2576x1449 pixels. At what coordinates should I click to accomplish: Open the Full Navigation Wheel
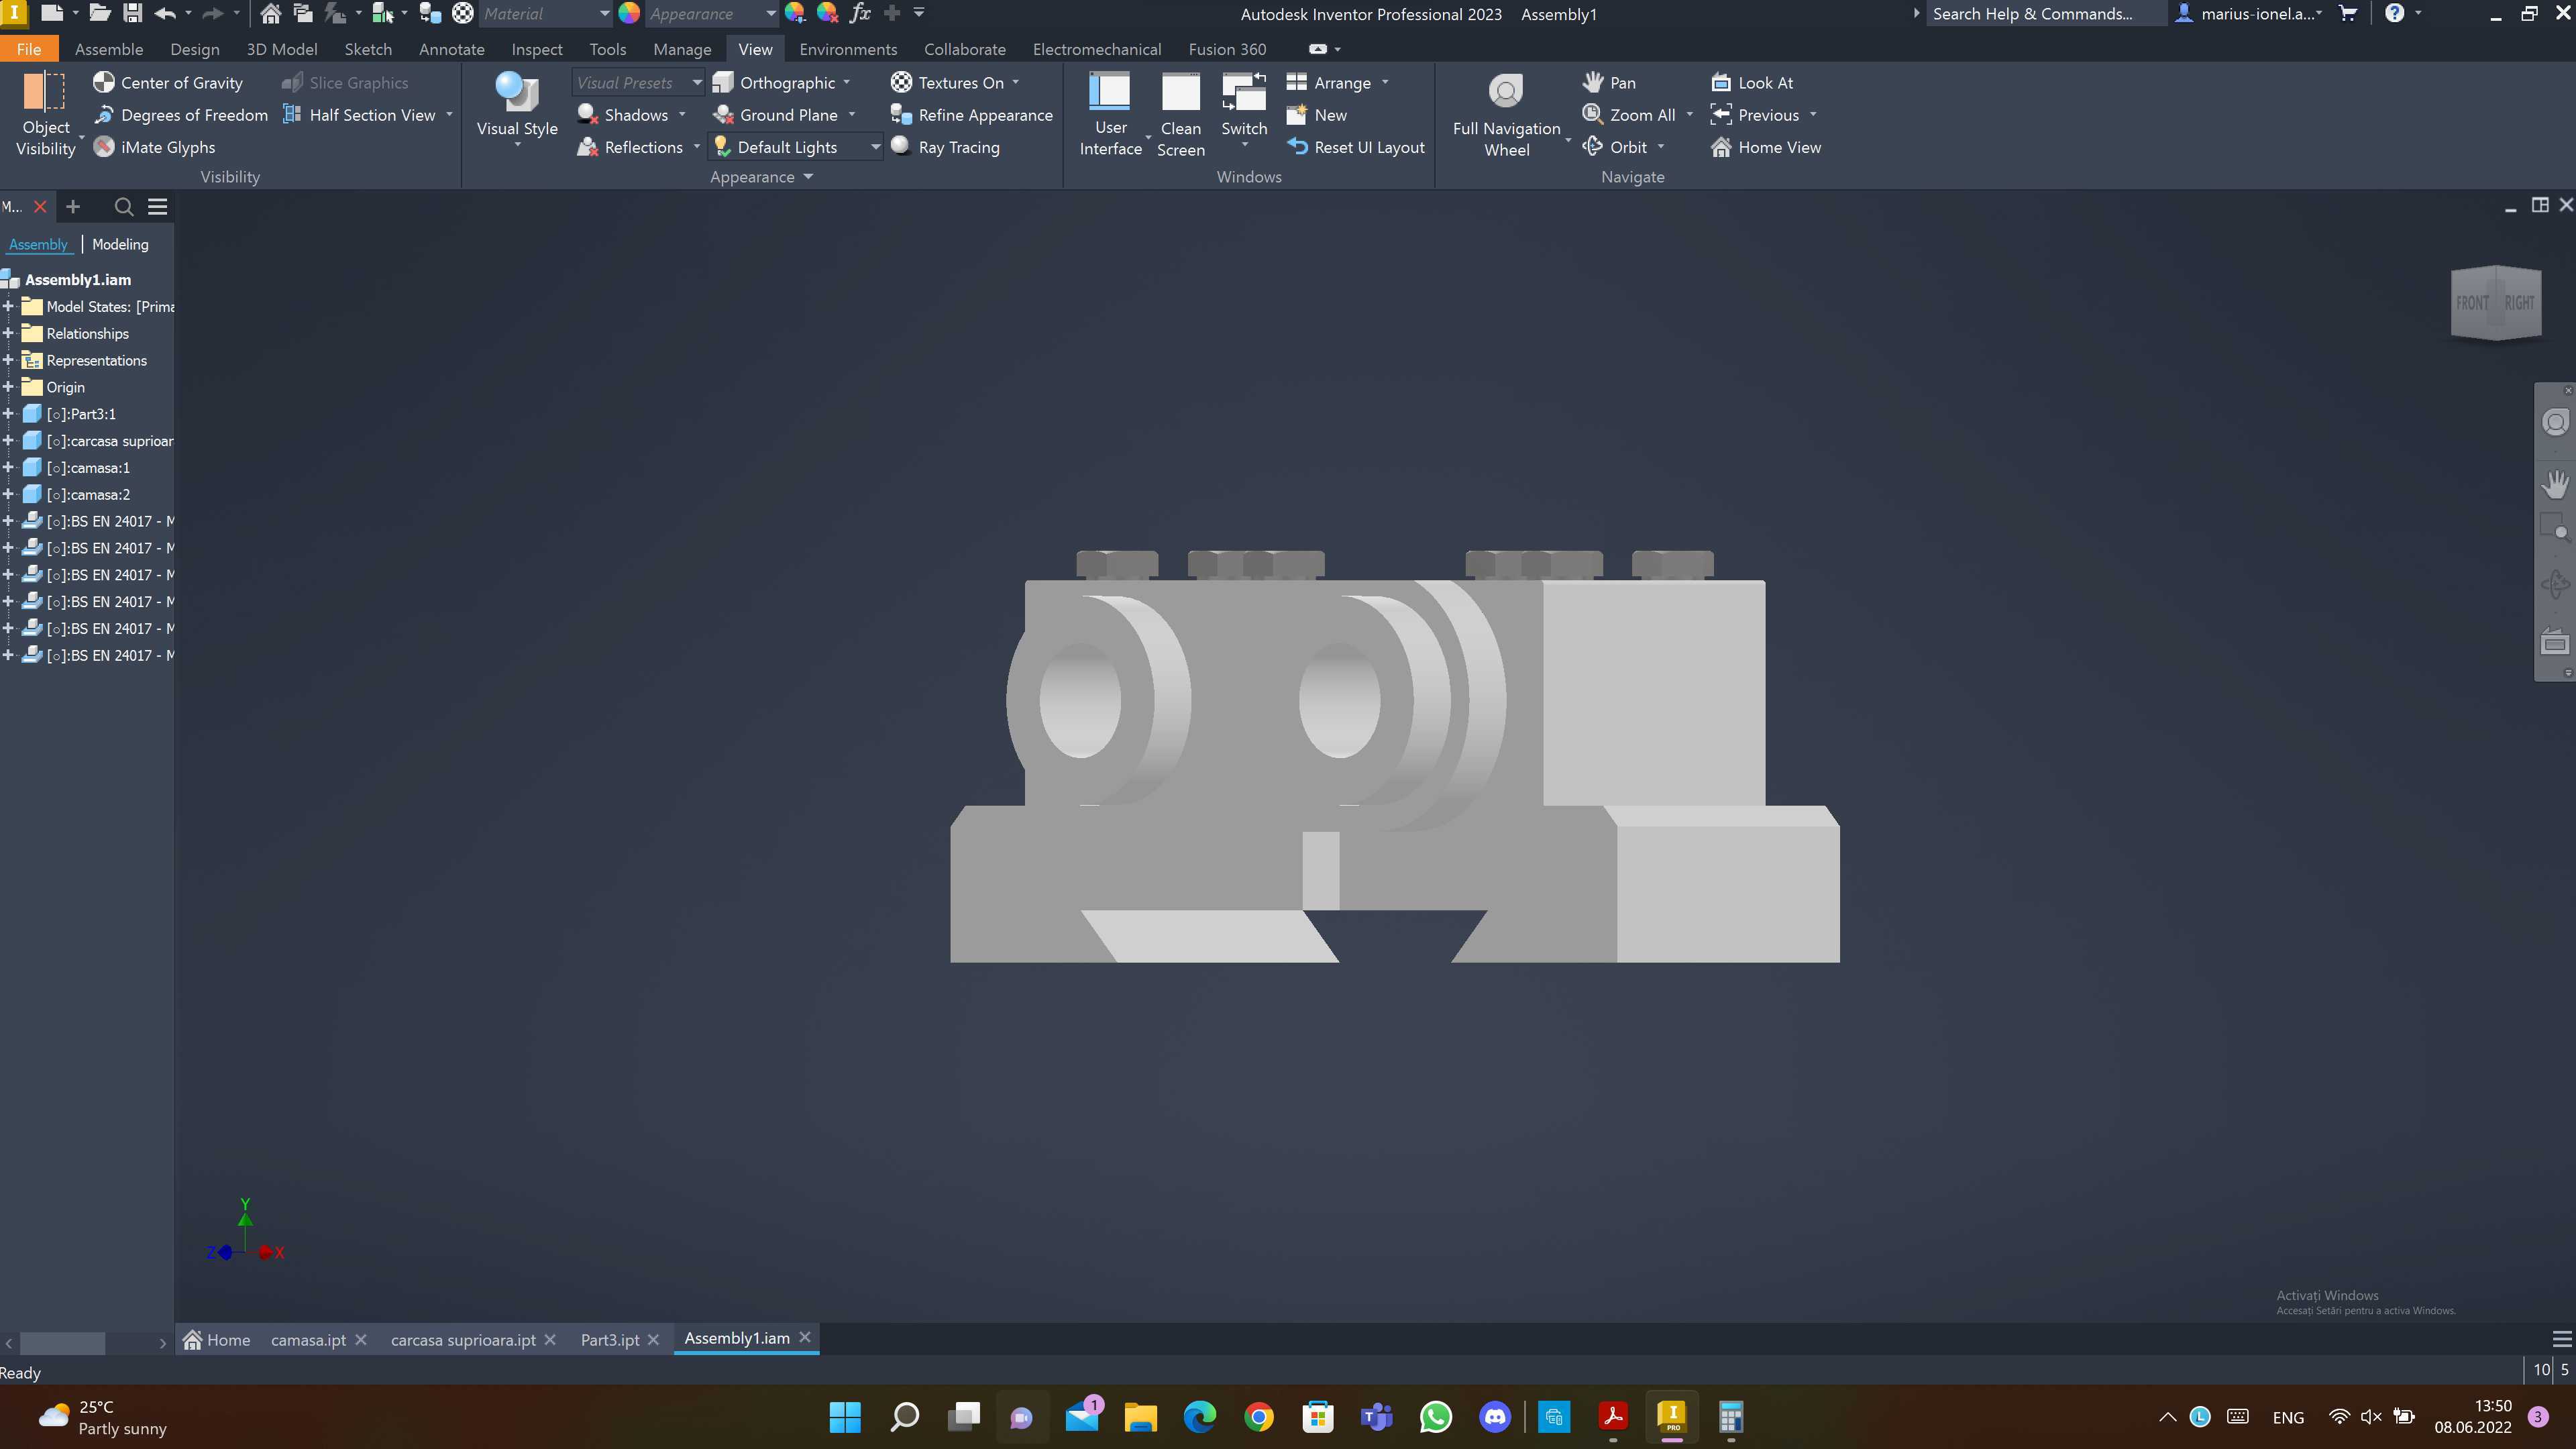pos(1506,115)
